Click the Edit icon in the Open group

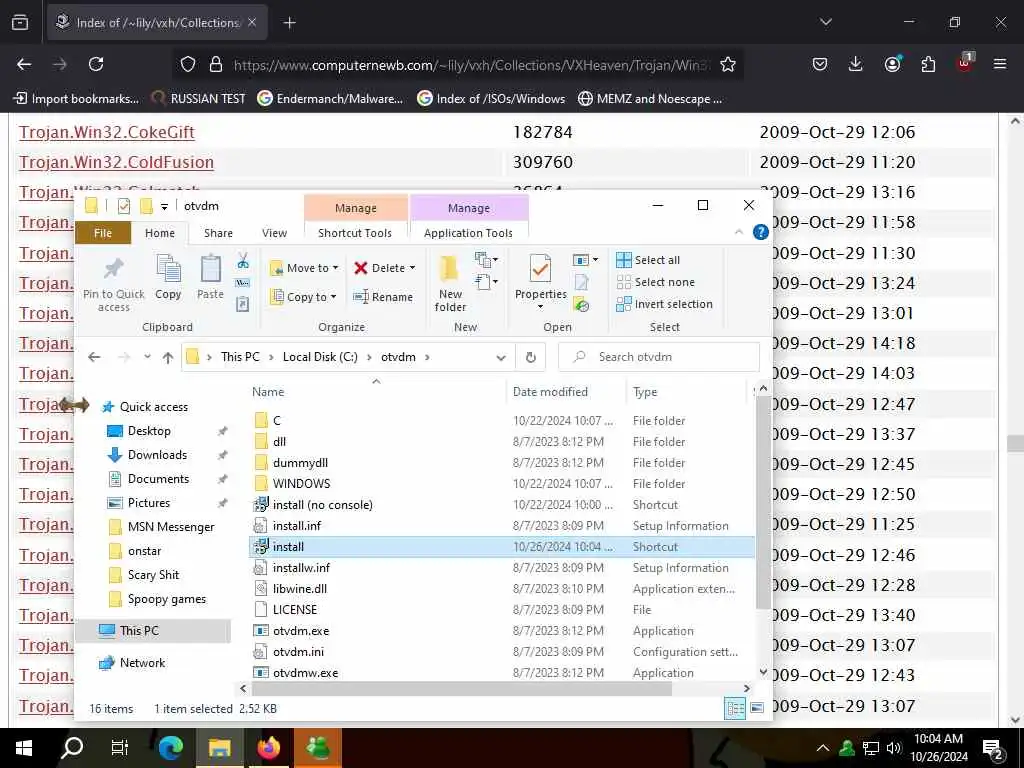pyautogui.click(x=581, y=282)
